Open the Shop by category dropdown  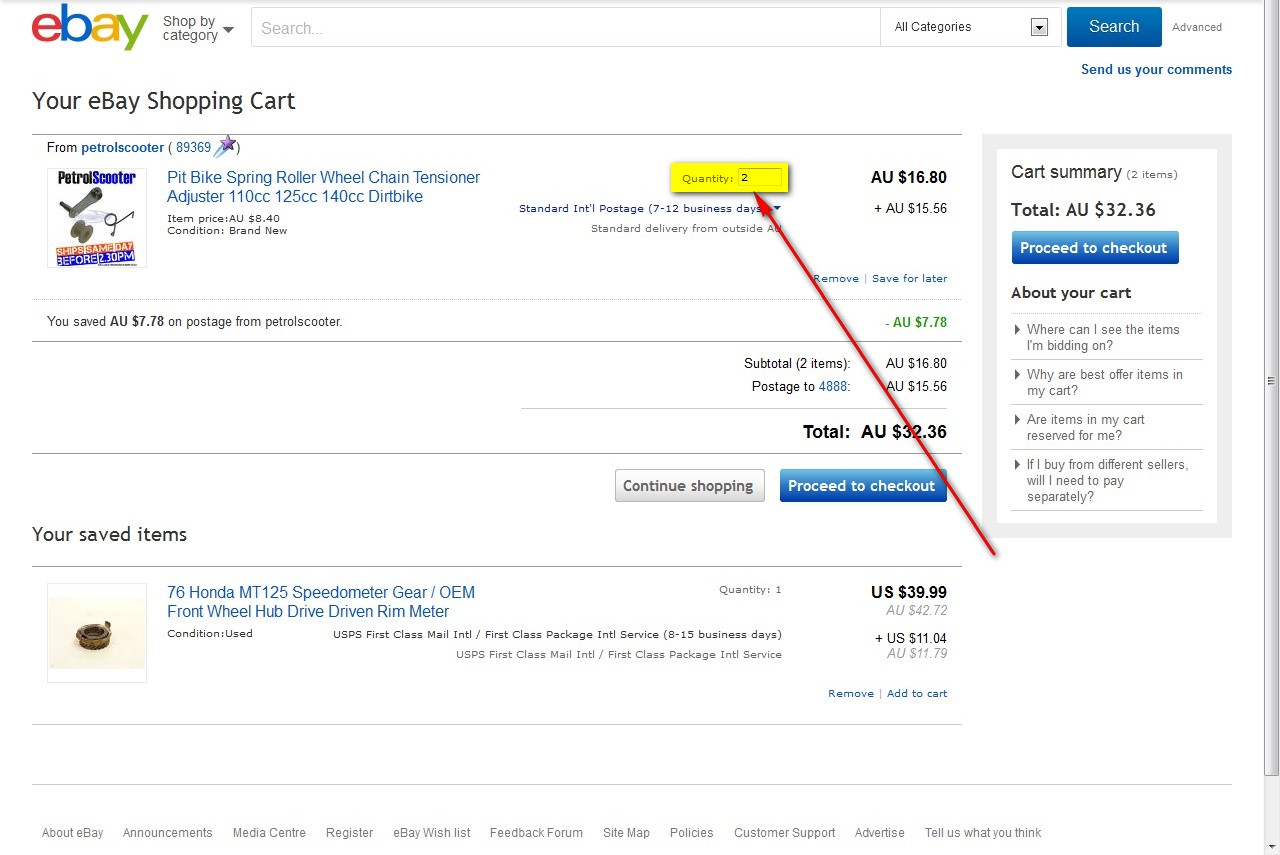pyautogui.click(x=198, y=28)
